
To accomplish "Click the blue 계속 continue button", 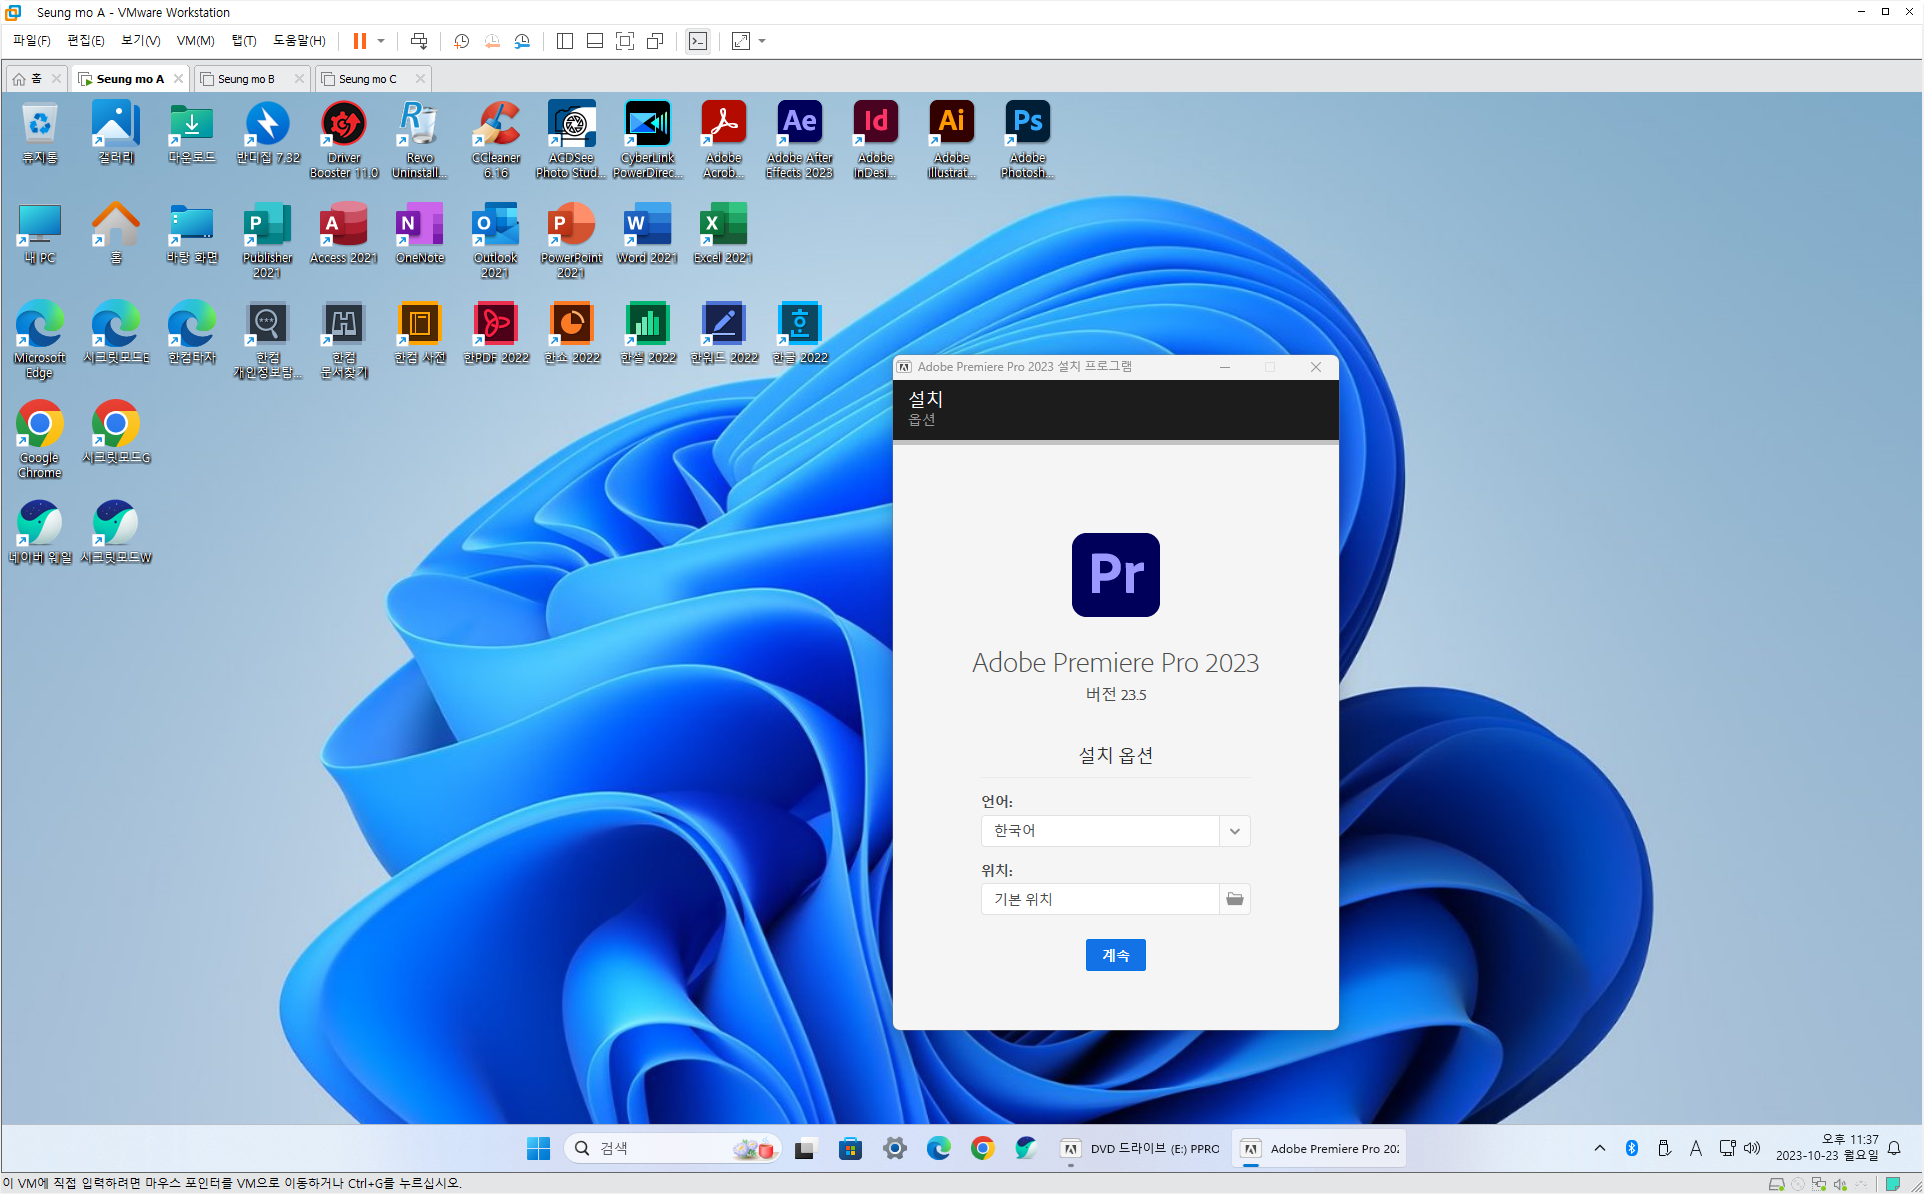I will pos(1115,955).
